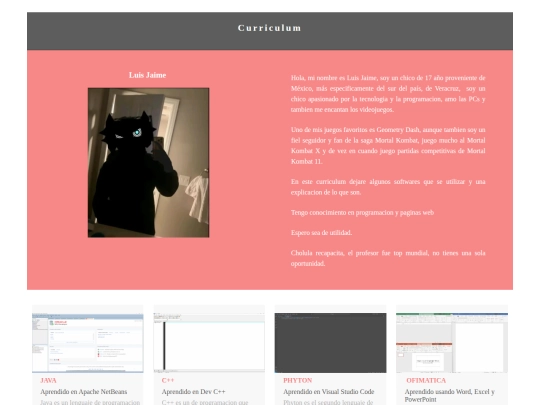Viewport: 540px width, 405px height.
Task: Select text 'Aprendido usando Word, Excel y PowerPoint'
Action: (450, 396)
